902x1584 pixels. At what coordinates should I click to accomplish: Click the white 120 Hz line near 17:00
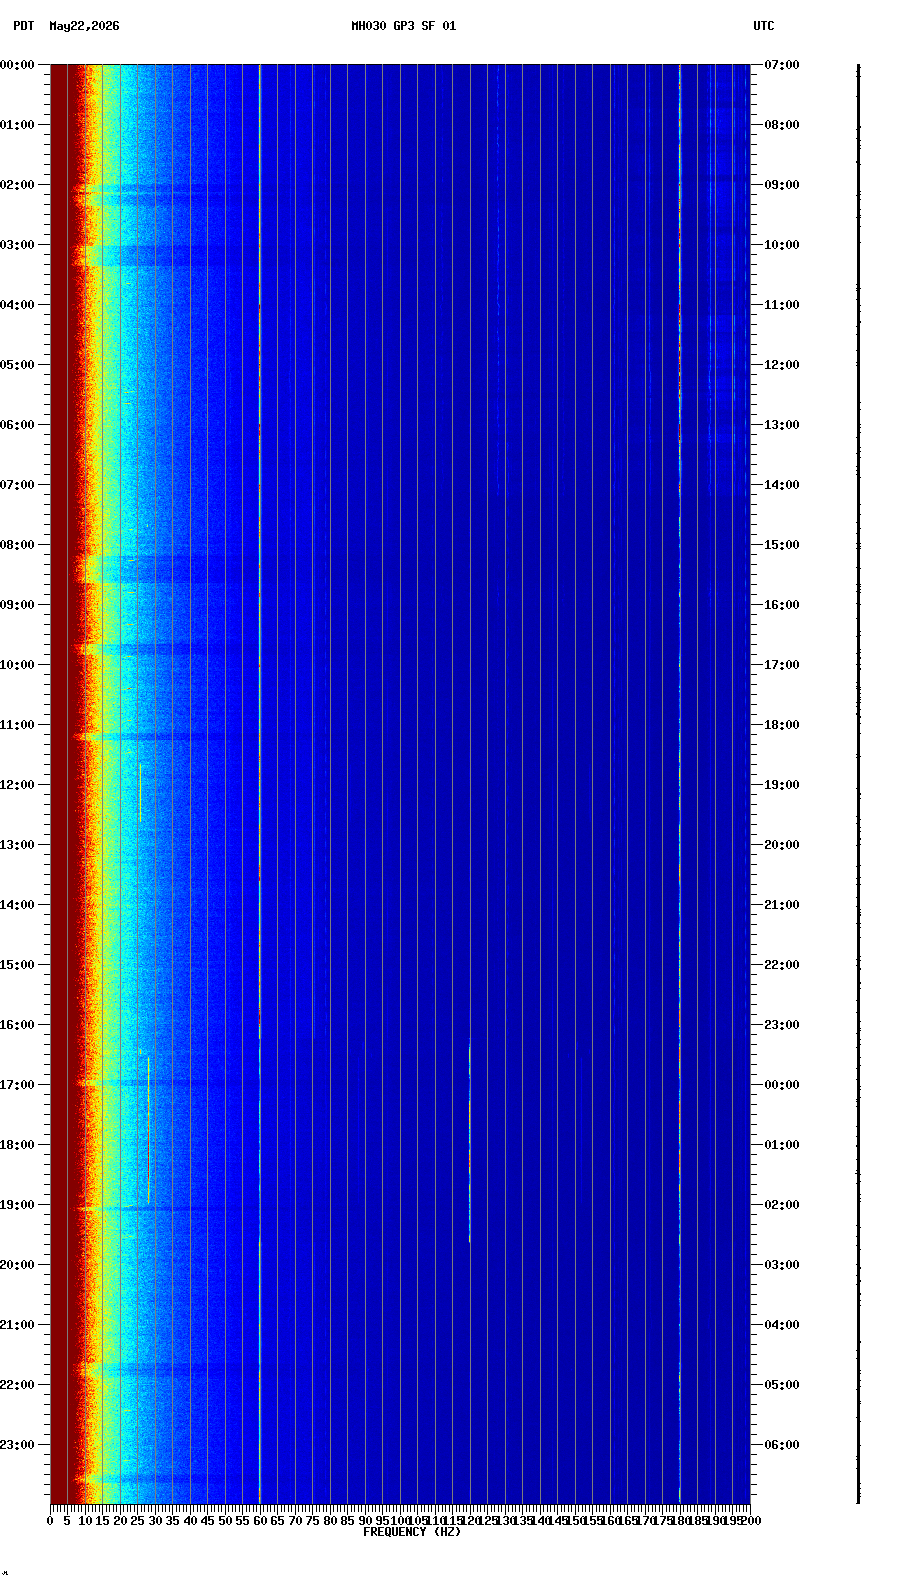click(470, 1142)
